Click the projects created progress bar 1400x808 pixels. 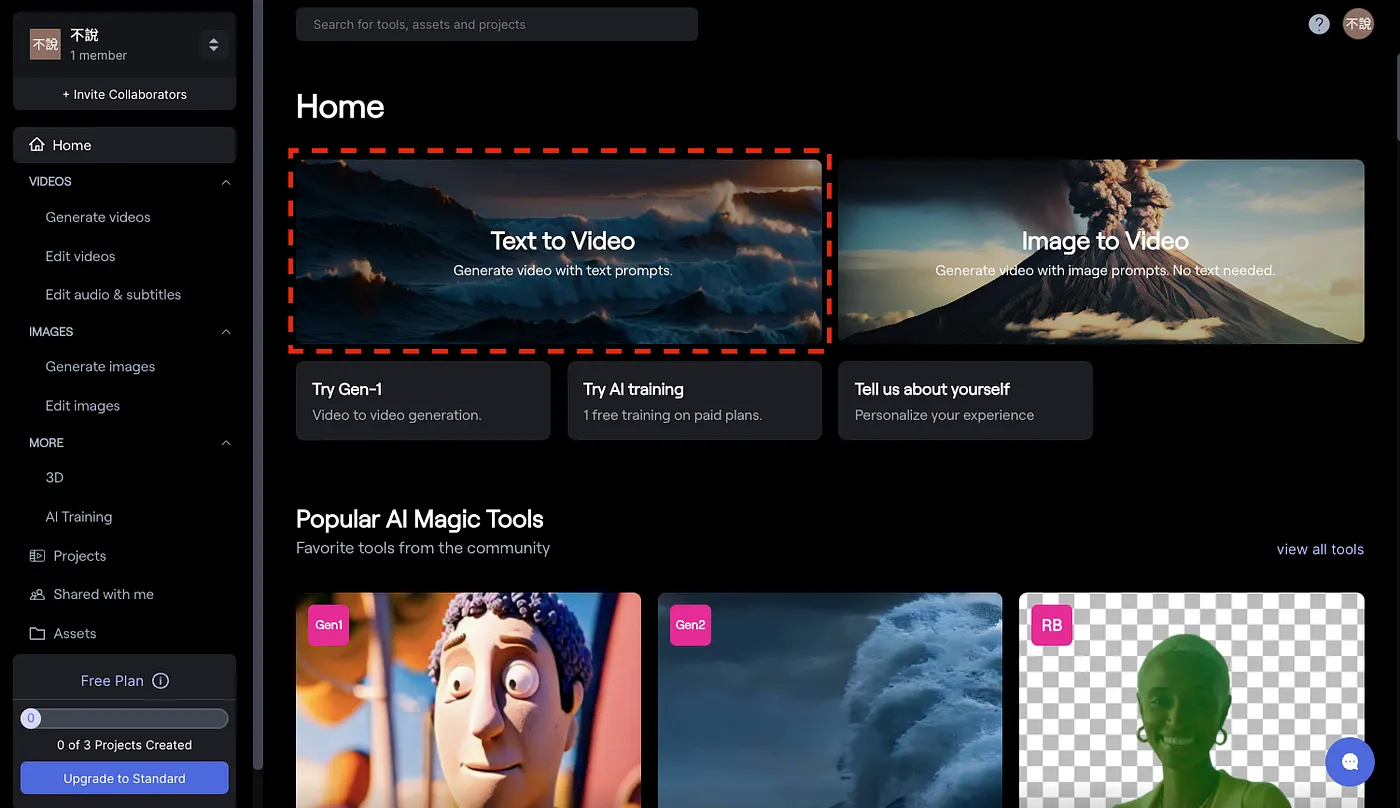pos(124,718)
